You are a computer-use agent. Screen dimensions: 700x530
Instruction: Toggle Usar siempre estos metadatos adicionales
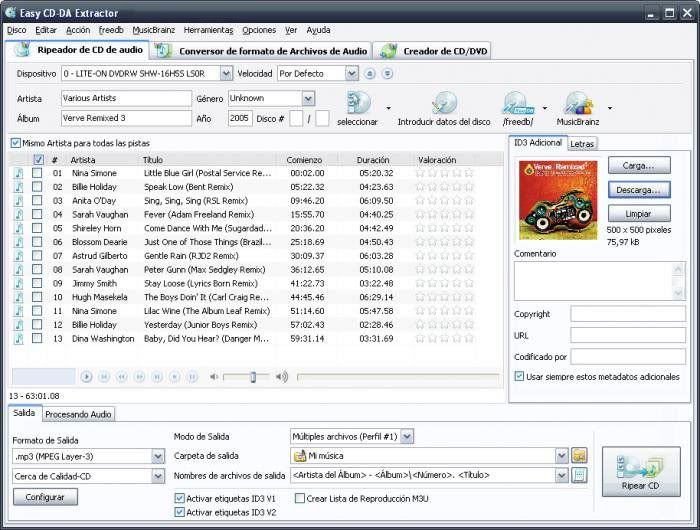(x=519, y=376)
